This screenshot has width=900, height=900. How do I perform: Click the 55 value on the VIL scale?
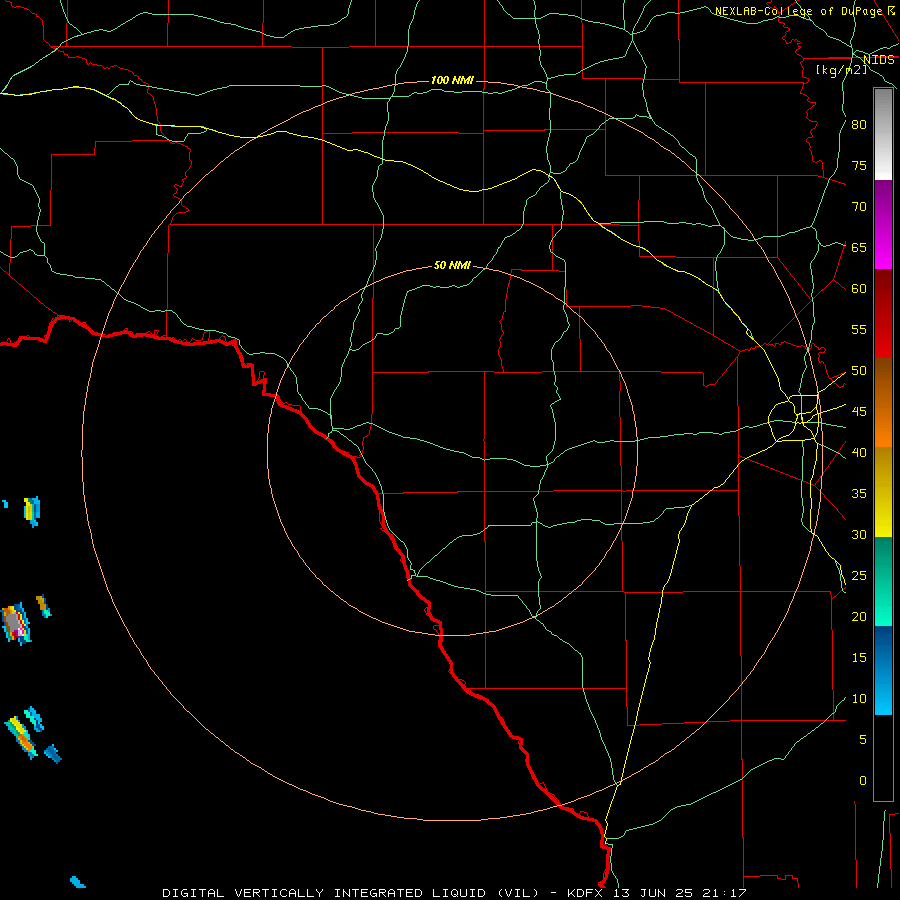(x=859, y=329)
